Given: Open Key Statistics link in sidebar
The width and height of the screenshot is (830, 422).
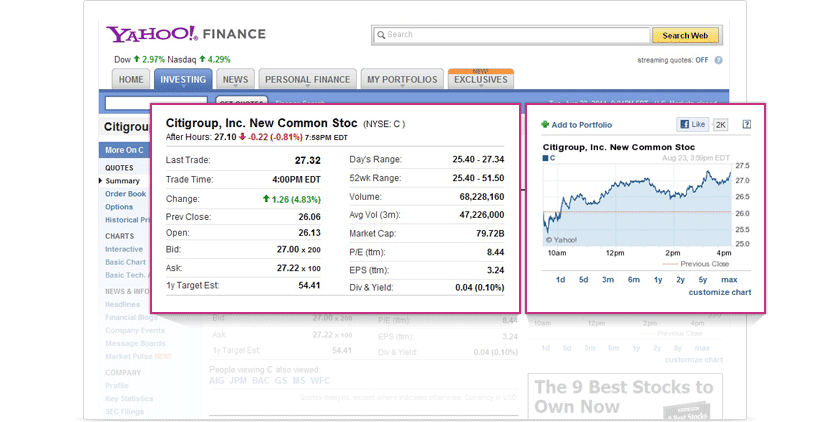Looking at the screenshot, I should click(129, 399).
